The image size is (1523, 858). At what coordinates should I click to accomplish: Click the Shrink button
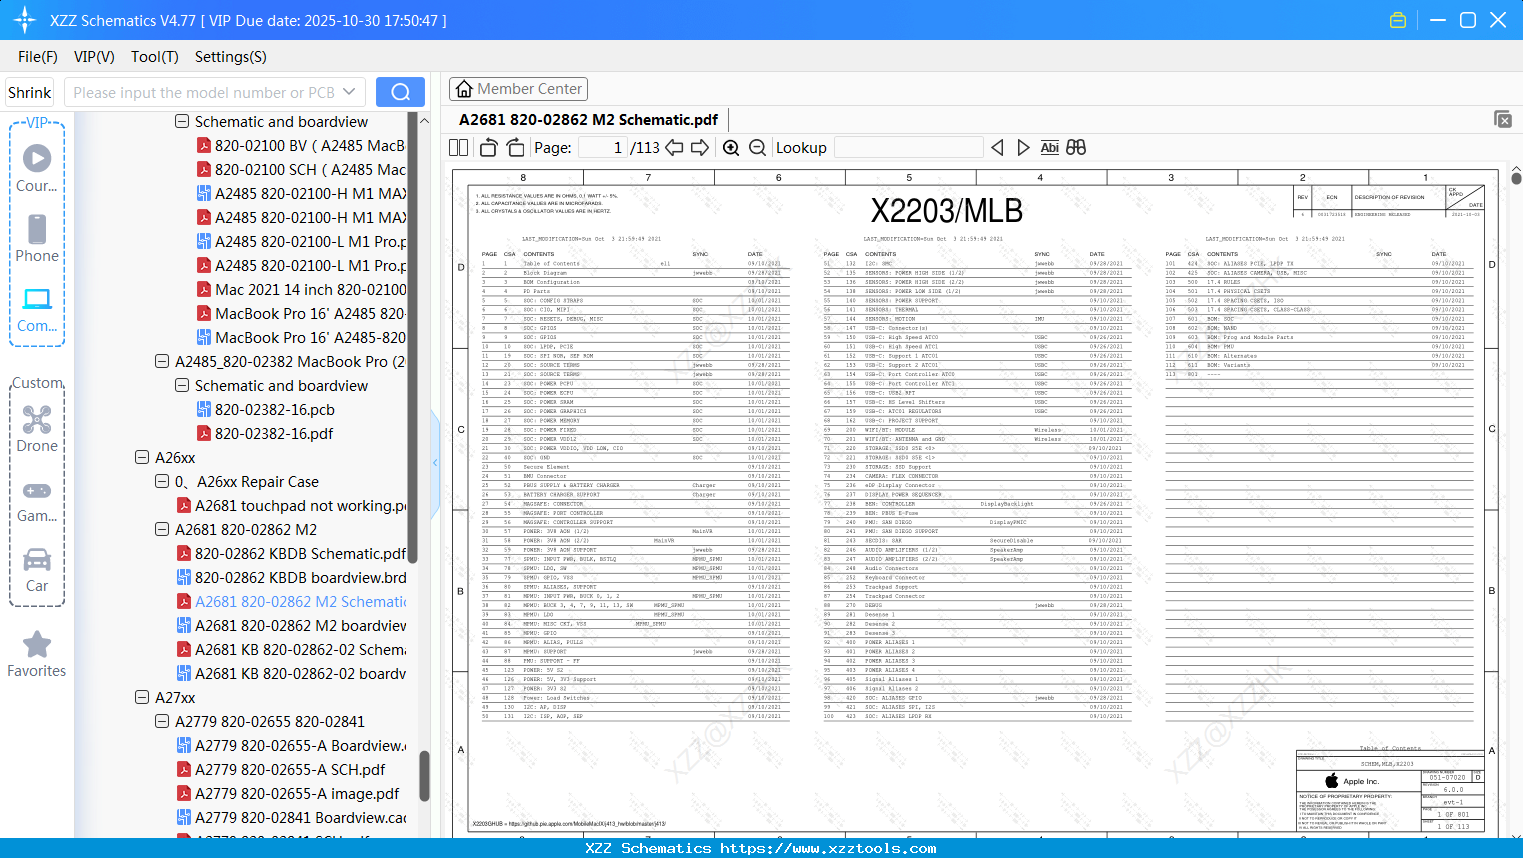(x=29, y=92)
